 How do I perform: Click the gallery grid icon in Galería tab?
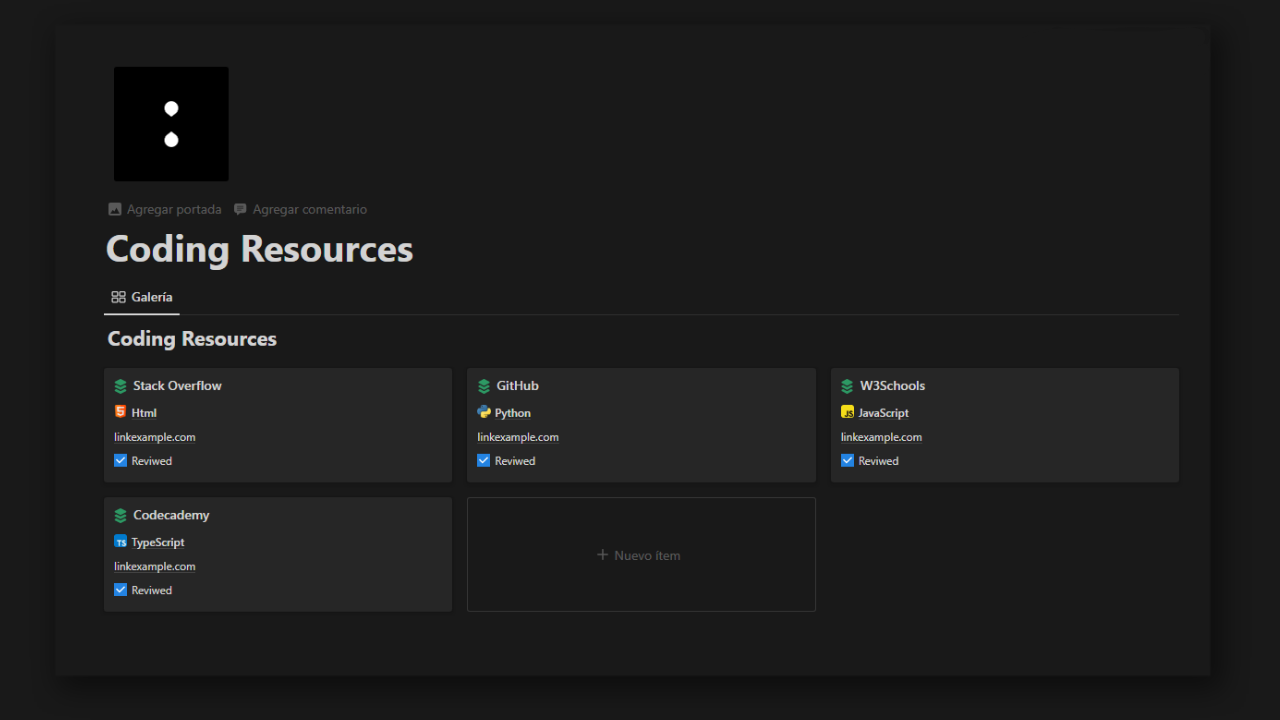118,297
